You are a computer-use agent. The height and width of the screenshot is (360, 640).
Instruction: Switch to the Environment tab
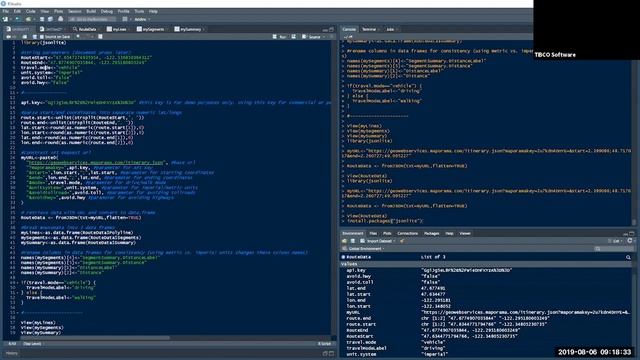(353, 233)
